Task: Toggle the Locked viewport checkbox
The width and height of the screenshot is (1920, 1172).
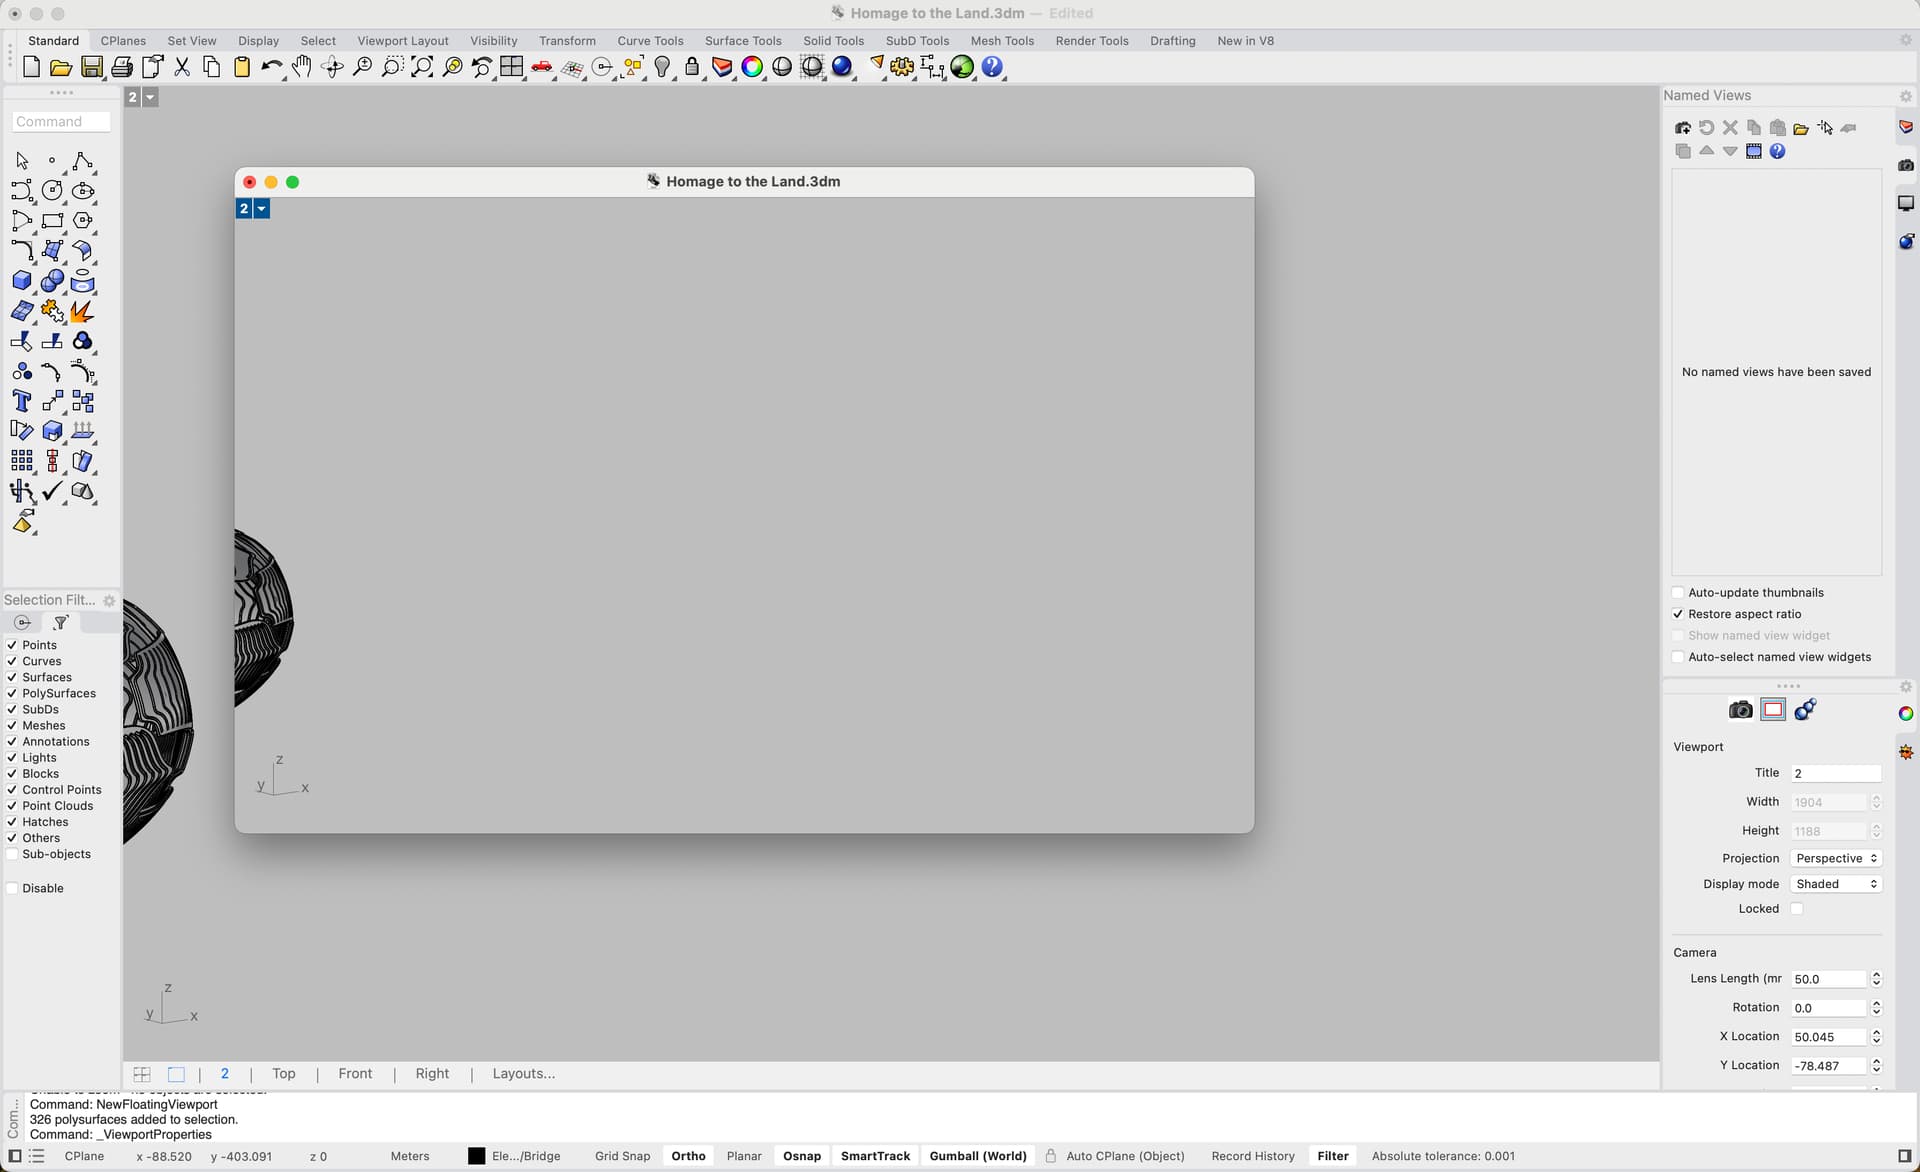Action: [x=1797, y=908]
